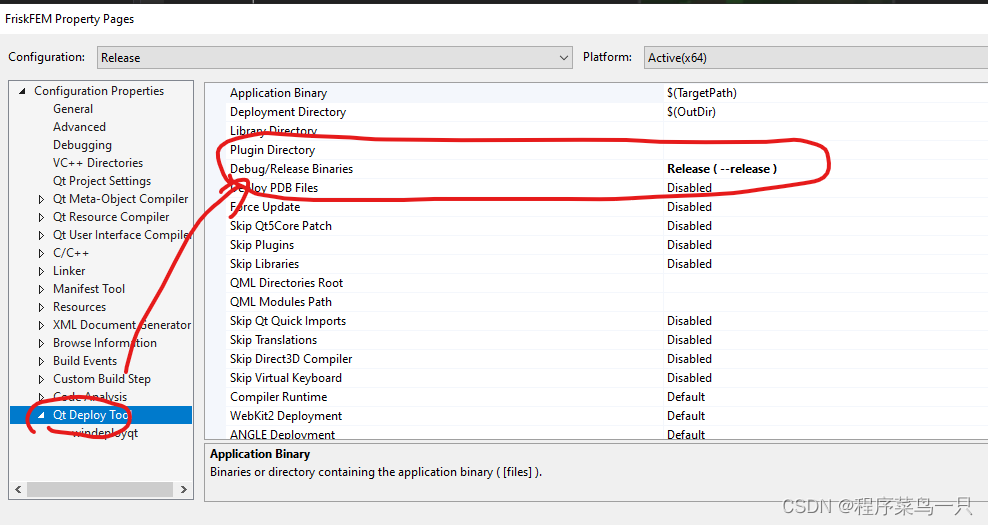The height and width of the screenshot is (525, 988).
Task: Click the QML Directories Root value field
Action: coord(825,282)
